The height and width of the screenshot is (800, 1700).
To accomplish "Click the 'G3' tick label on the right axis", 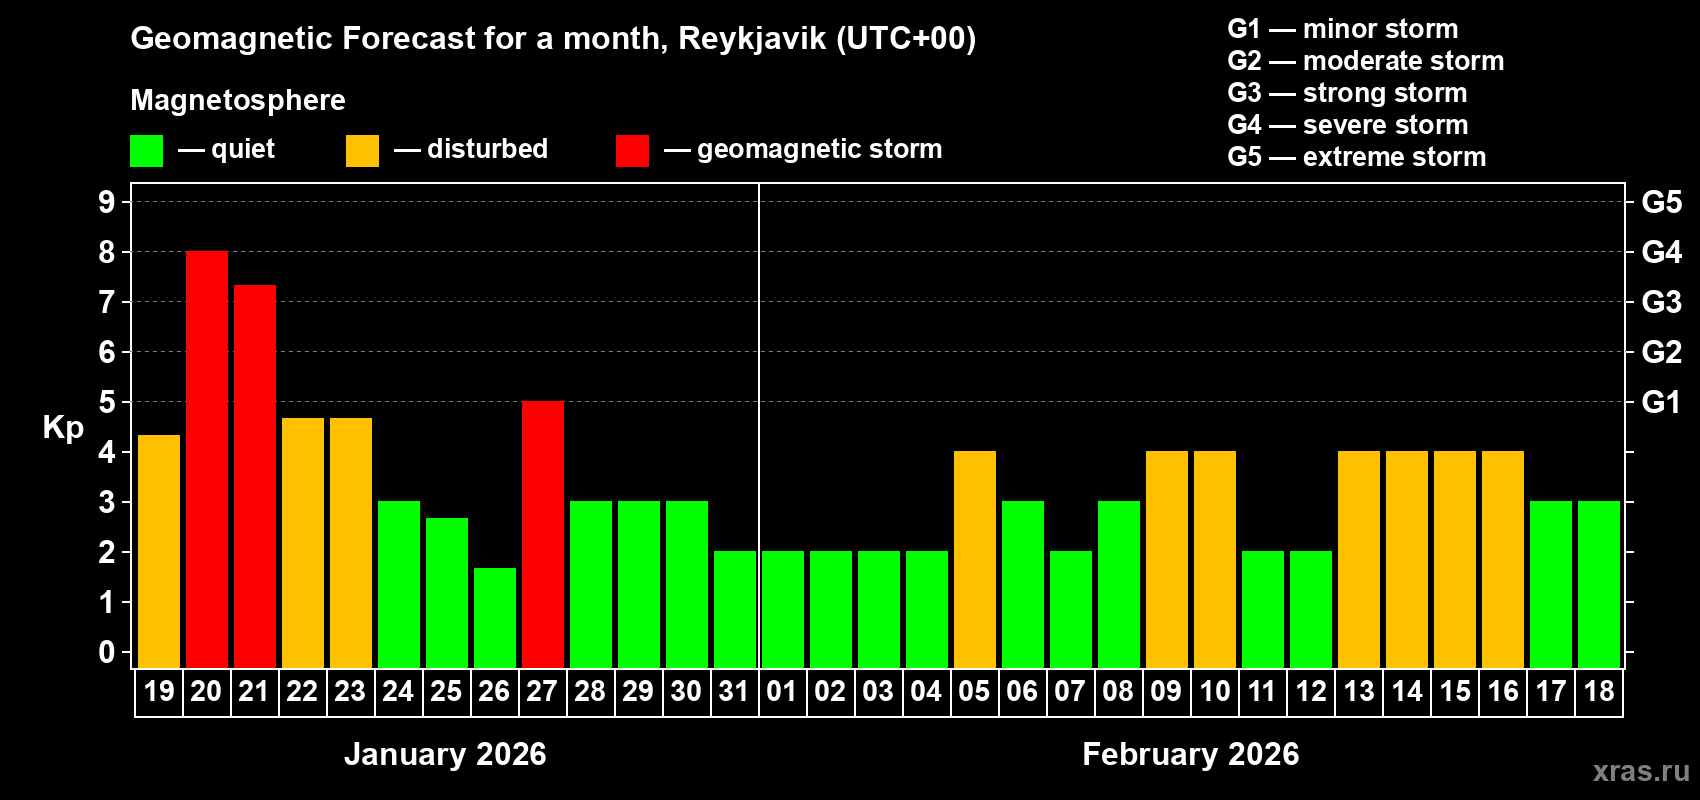I will point(1662,302).
